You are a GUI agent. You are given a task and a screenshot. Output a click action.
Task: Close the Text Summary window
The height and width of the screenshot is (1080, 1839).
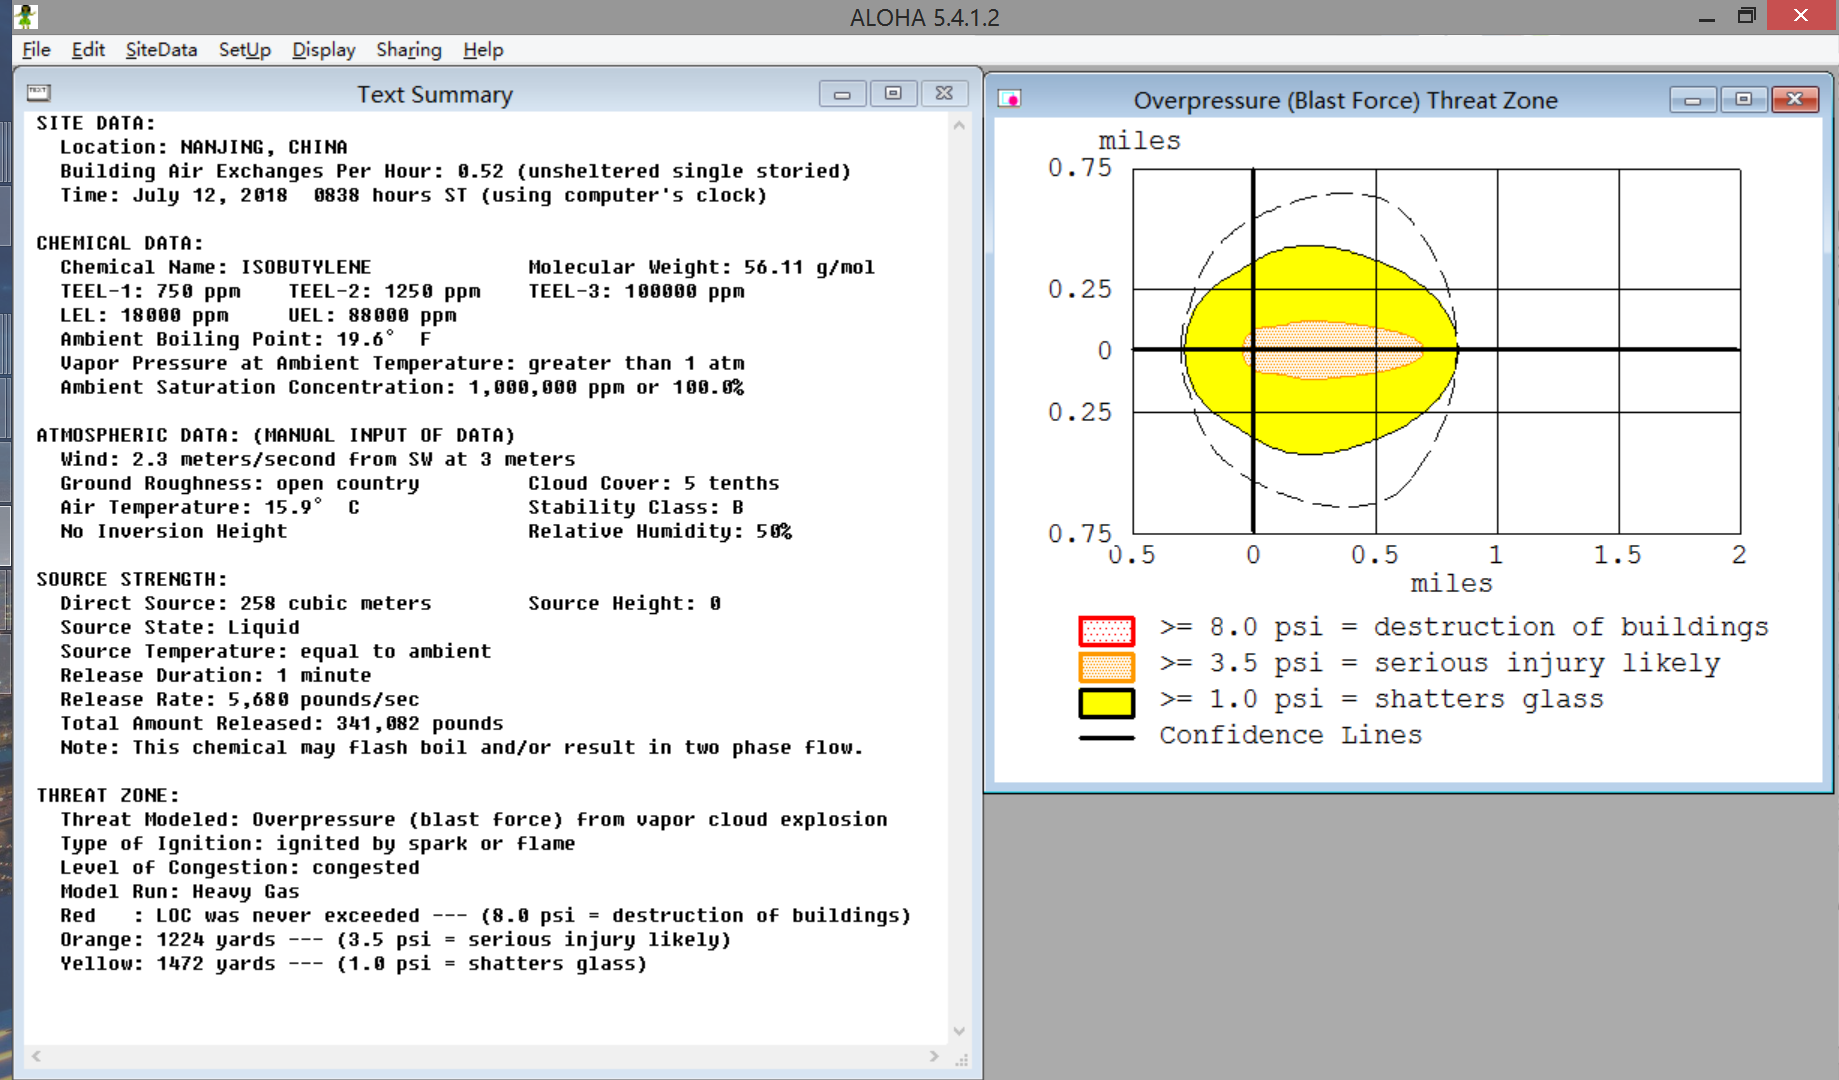tap(944, 94)
